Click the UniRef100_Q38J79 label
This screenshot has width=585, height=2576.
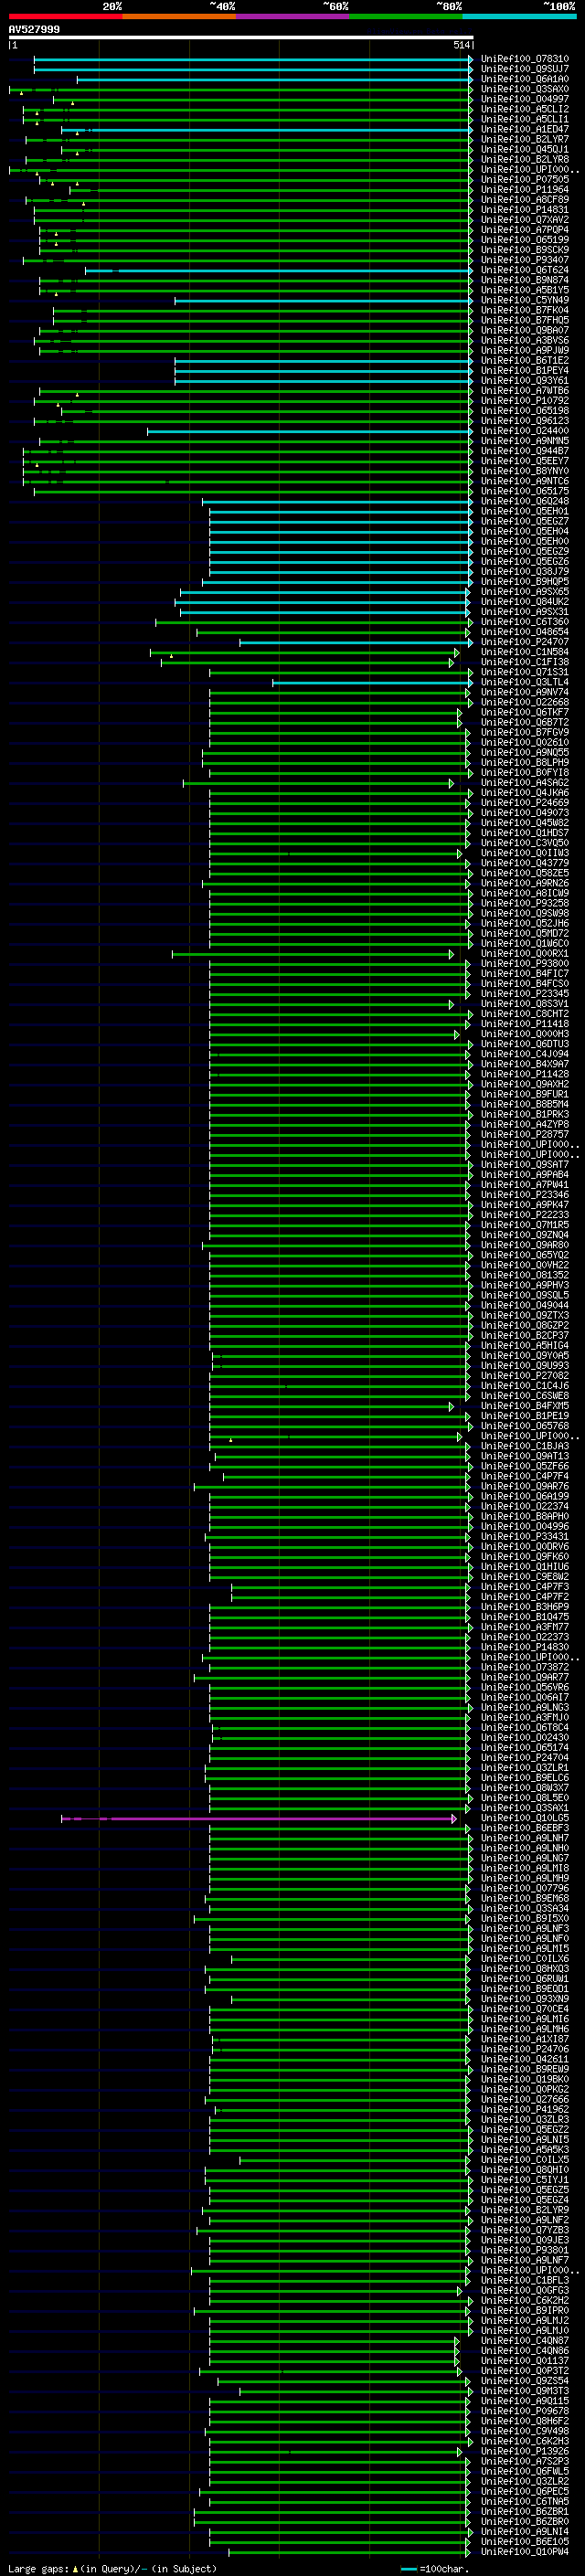point(525,572)
